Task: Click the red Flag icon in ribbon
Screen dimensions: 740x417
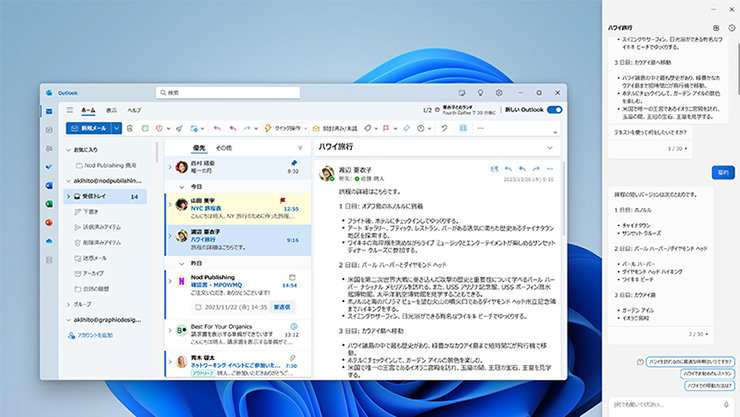Action: click(x=386, y=128)
